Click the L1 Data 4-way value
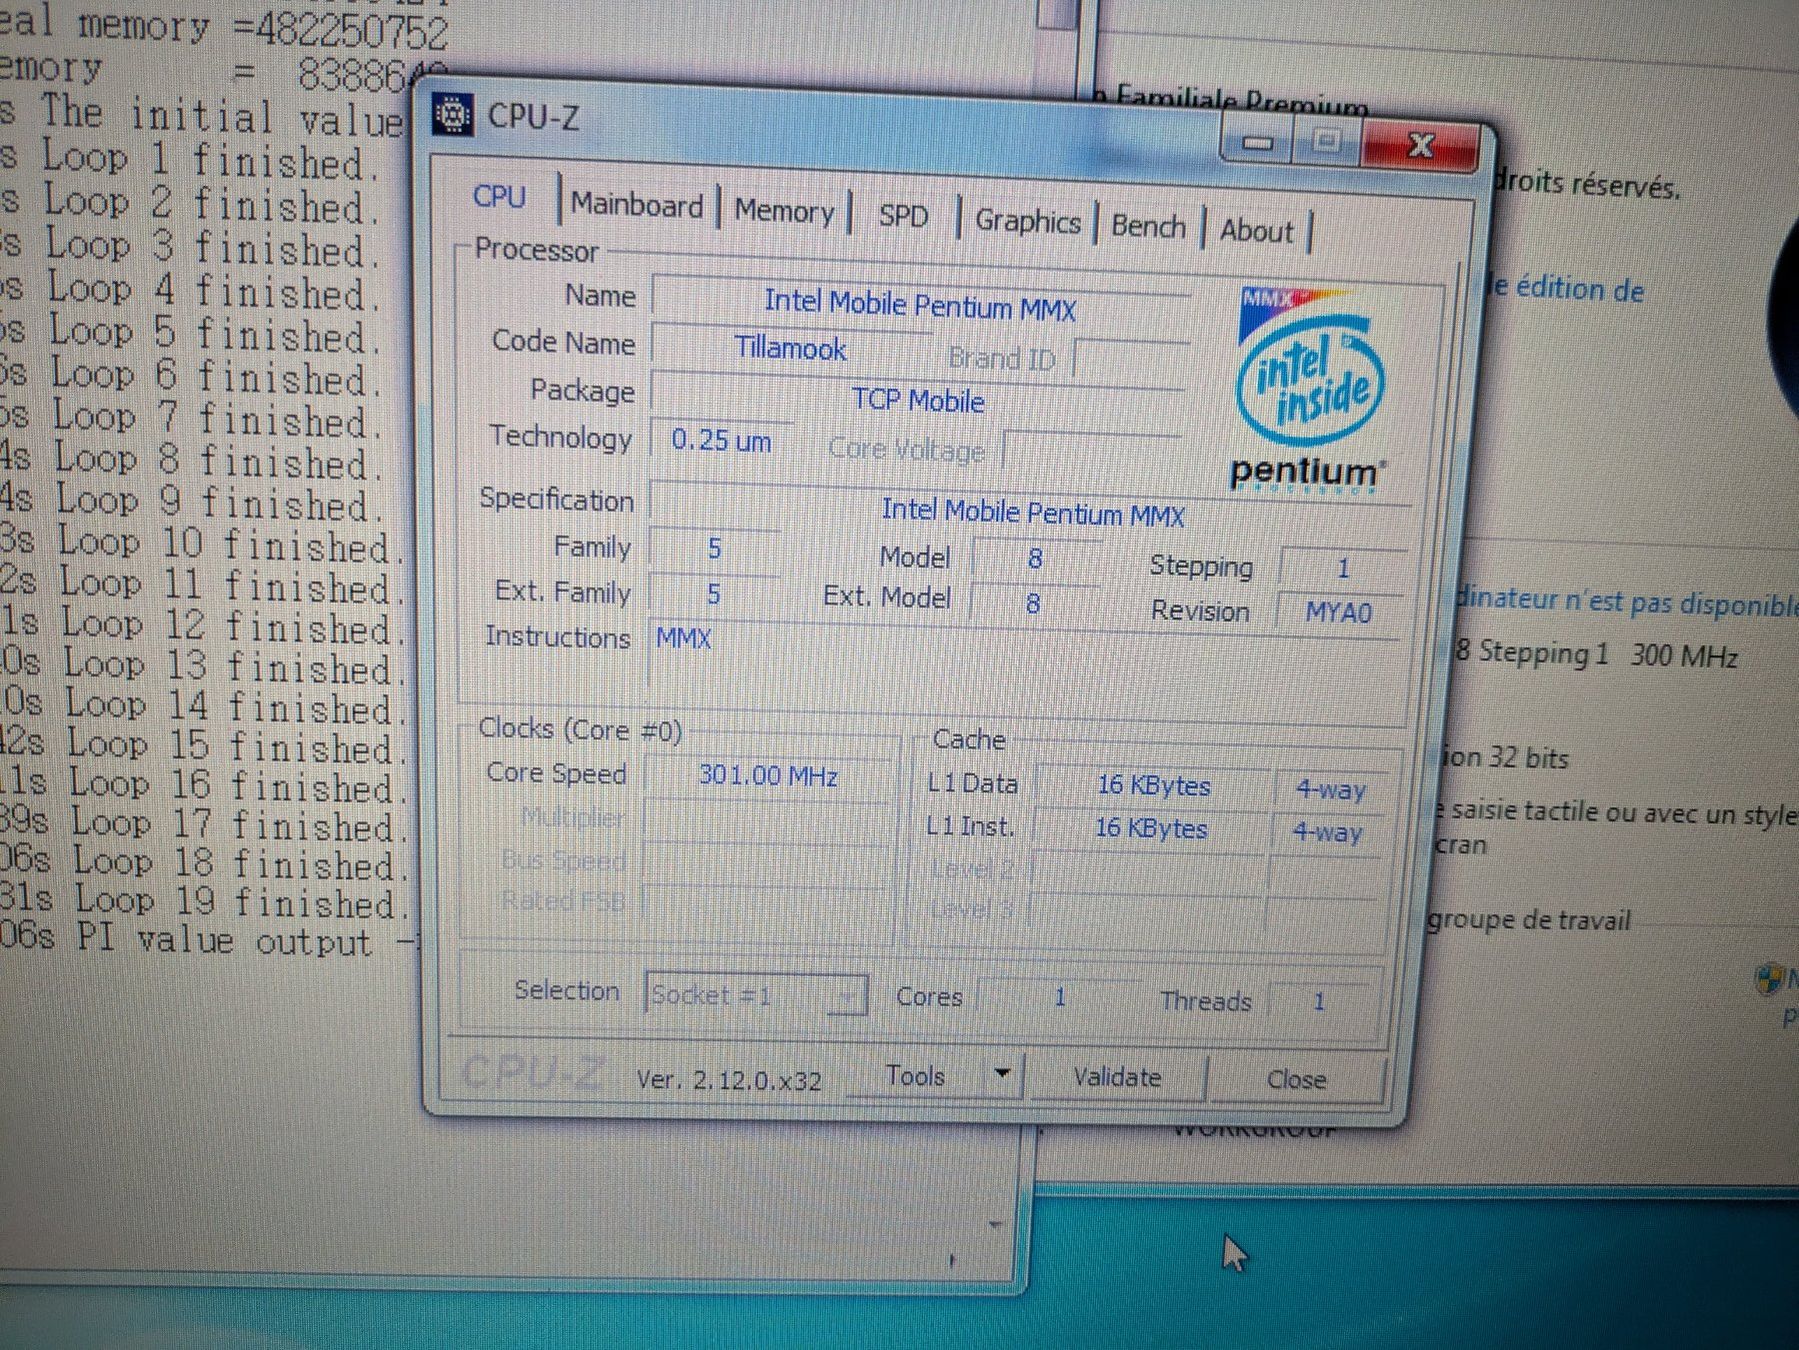The width and height of the screenshot is (1799, 1350). [1330, 790]
